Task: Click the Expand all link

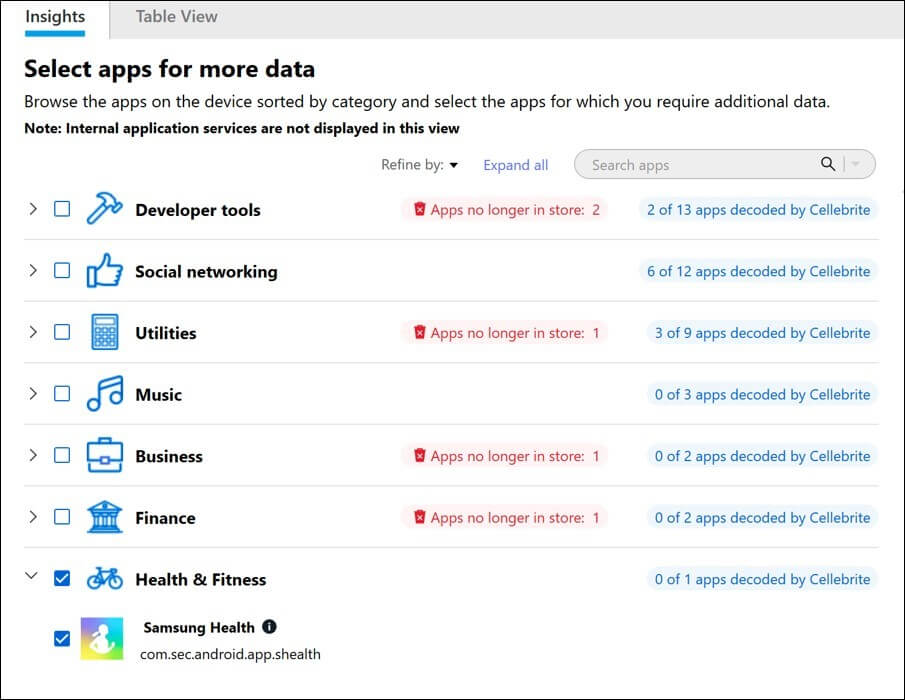Action: coord(515,165)
